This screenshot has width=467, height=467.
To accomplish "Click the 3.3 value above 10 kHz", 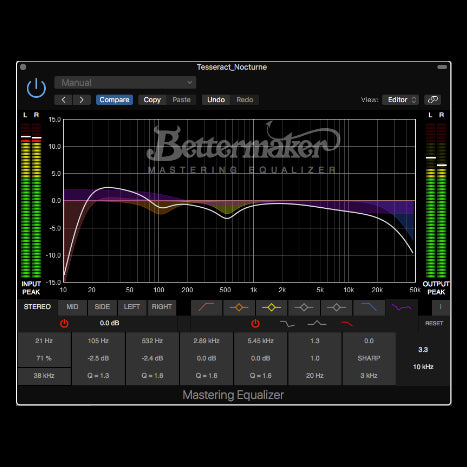I will tap(423, 349).
